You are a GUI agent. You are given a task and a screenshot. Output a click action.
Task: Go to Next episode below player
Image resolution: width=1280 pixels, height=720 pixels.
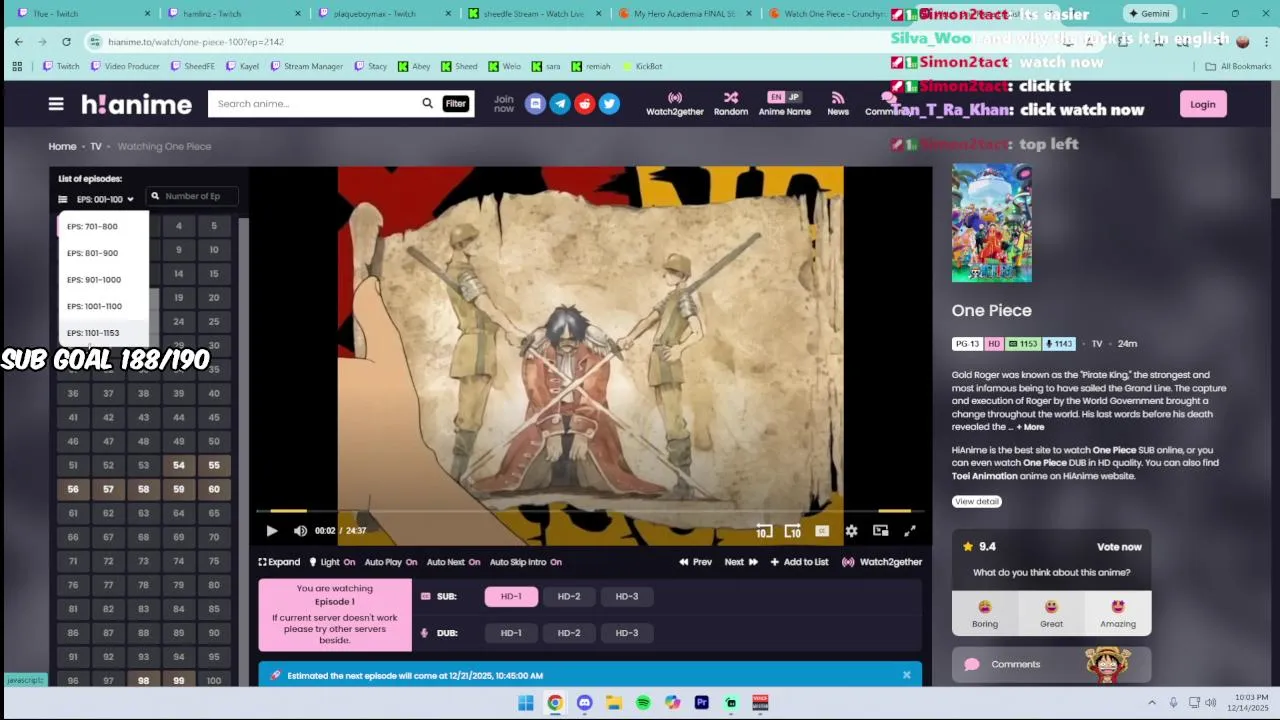(x=741, y=562)
